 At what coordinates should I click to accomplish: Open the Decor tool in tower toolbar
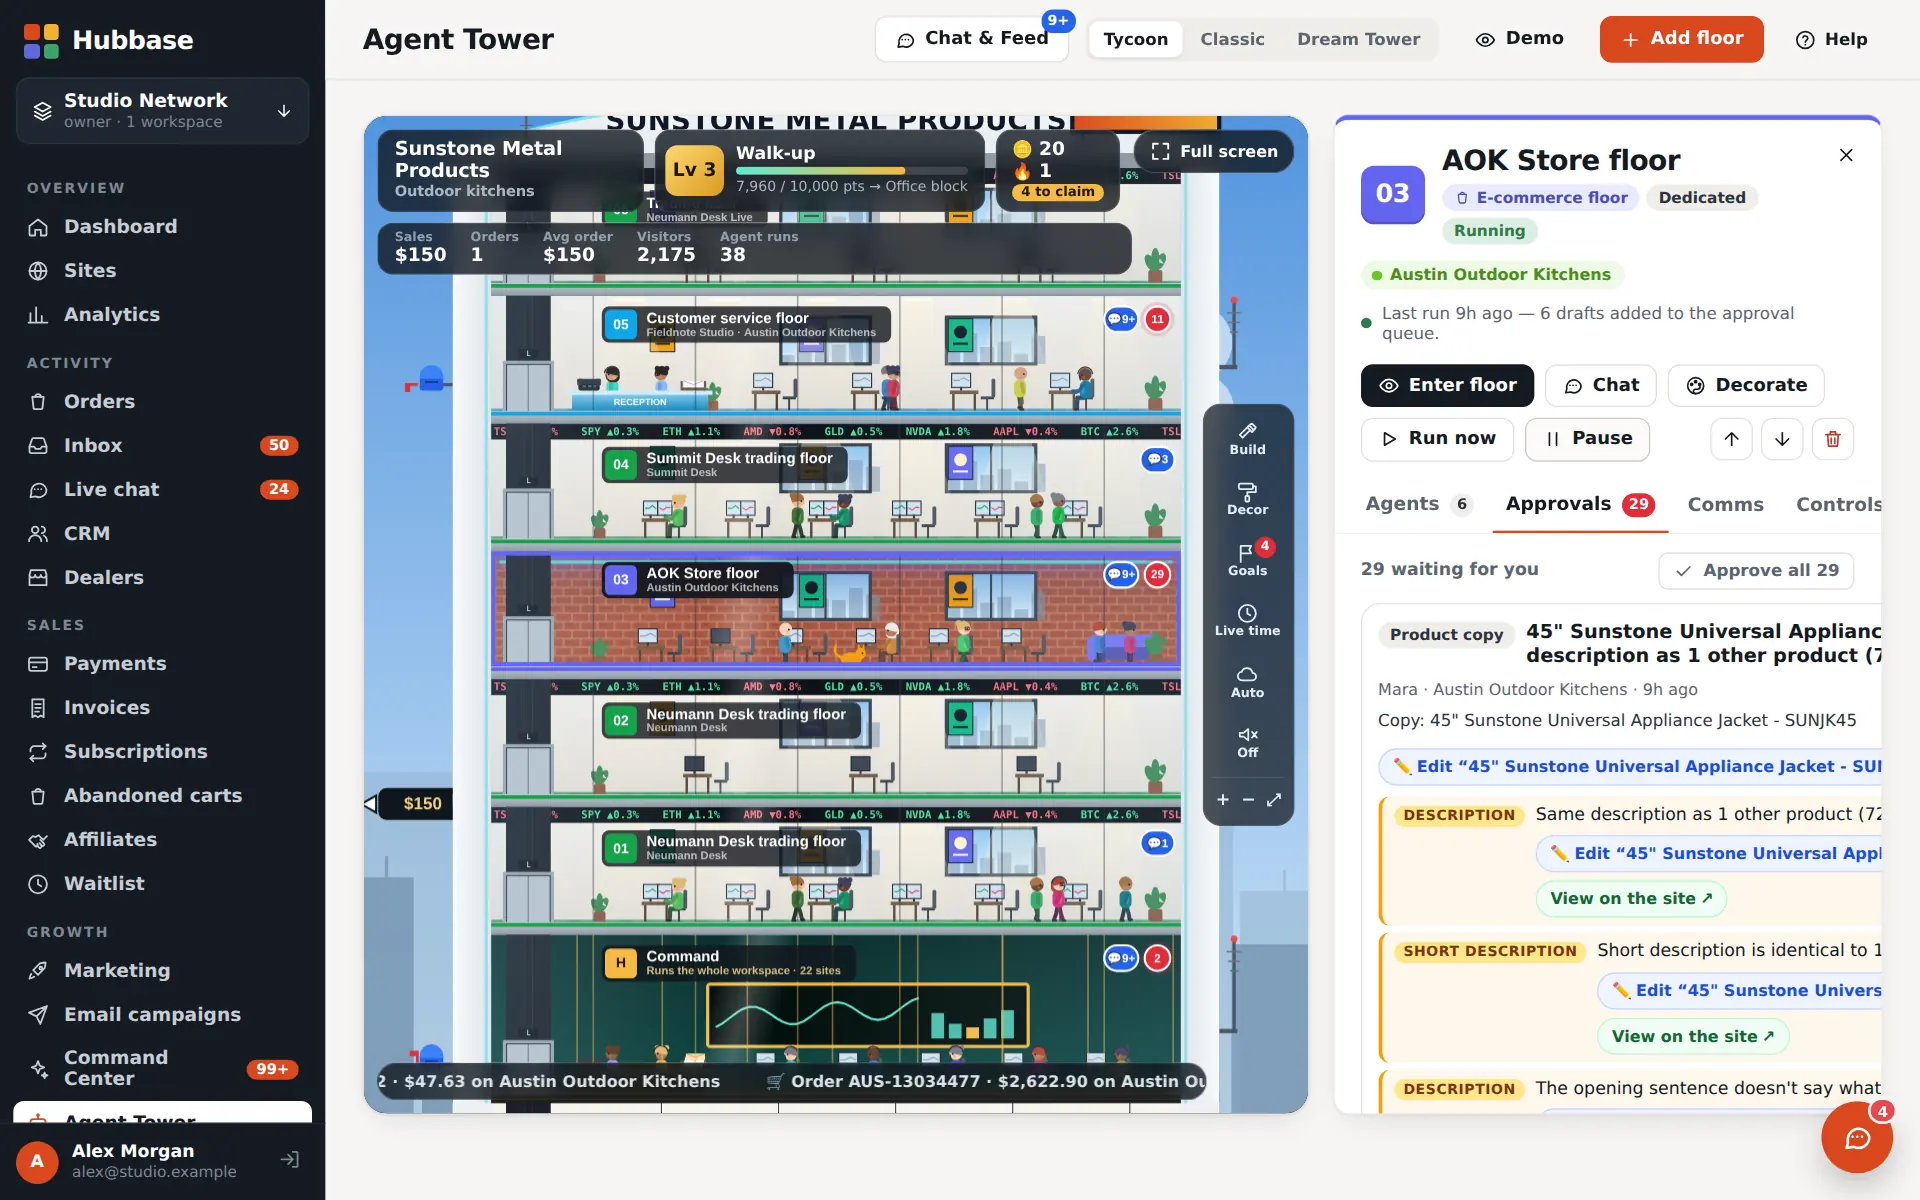pos(1247,499)
